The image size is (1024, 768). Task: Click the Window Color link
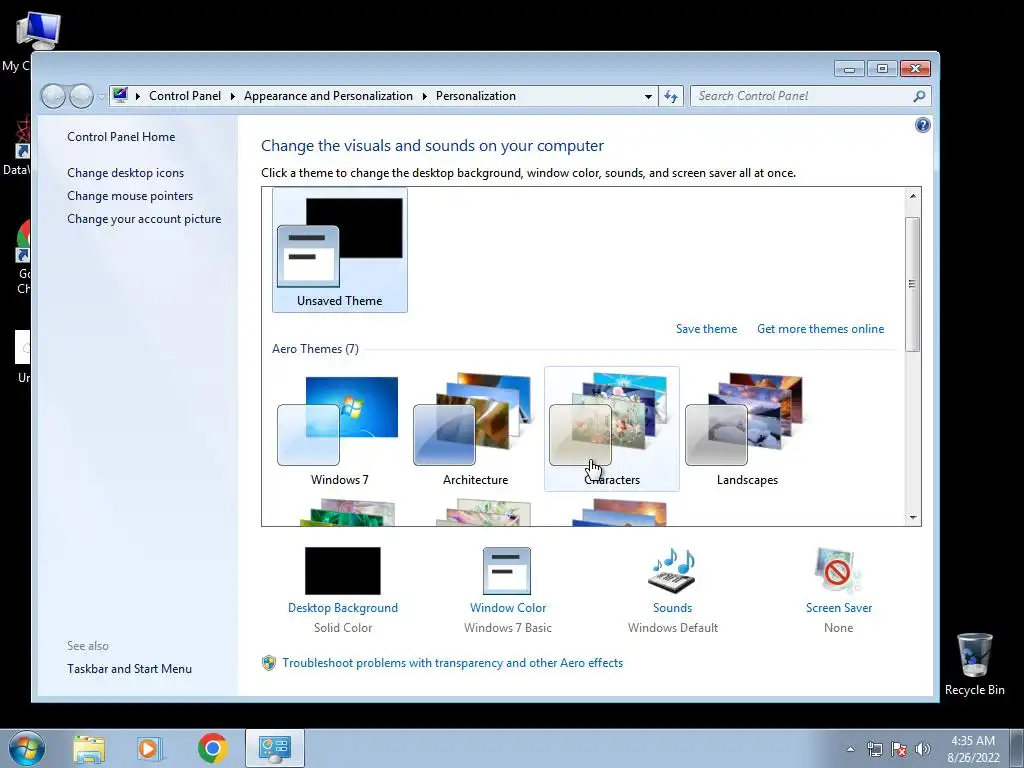[508, 607]
